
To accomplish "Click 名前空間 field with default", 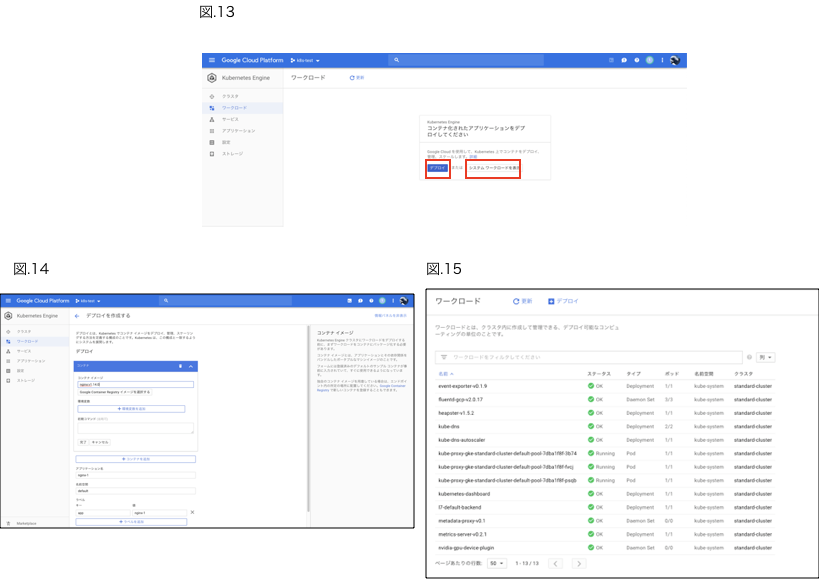I will (x=136, y=491).
